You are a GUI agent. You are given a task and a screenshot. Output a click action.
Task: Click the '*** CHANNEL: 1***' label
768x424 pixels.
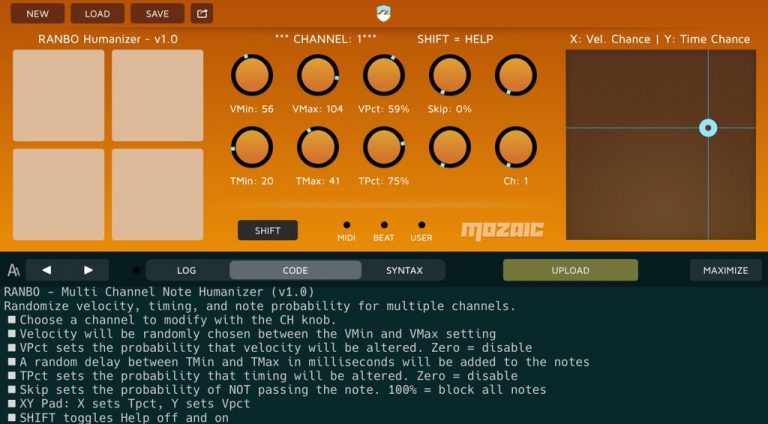coord(326,39)
